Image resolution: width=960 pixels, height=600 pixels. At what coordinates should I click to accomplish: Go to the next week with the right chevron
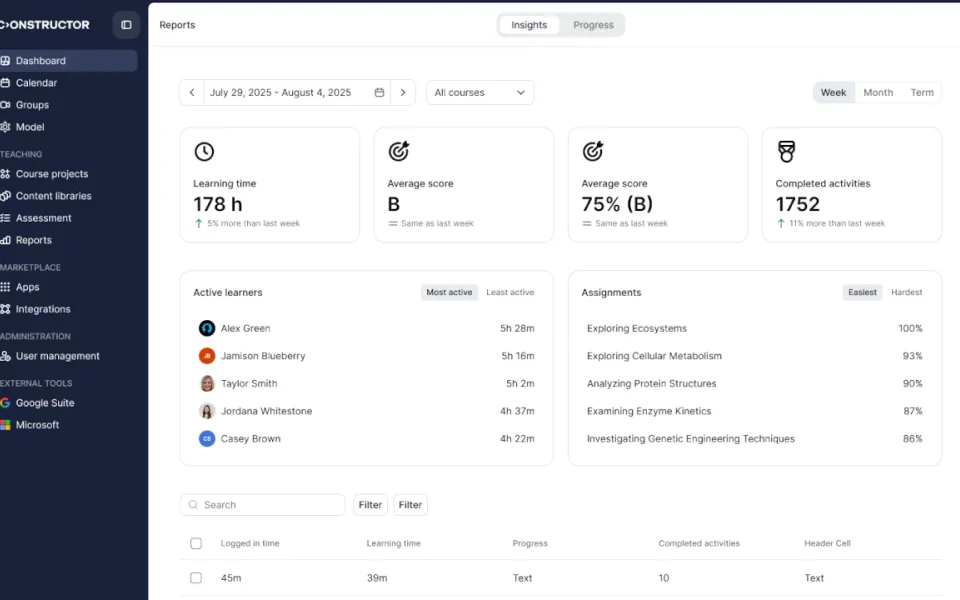[403, 92]
